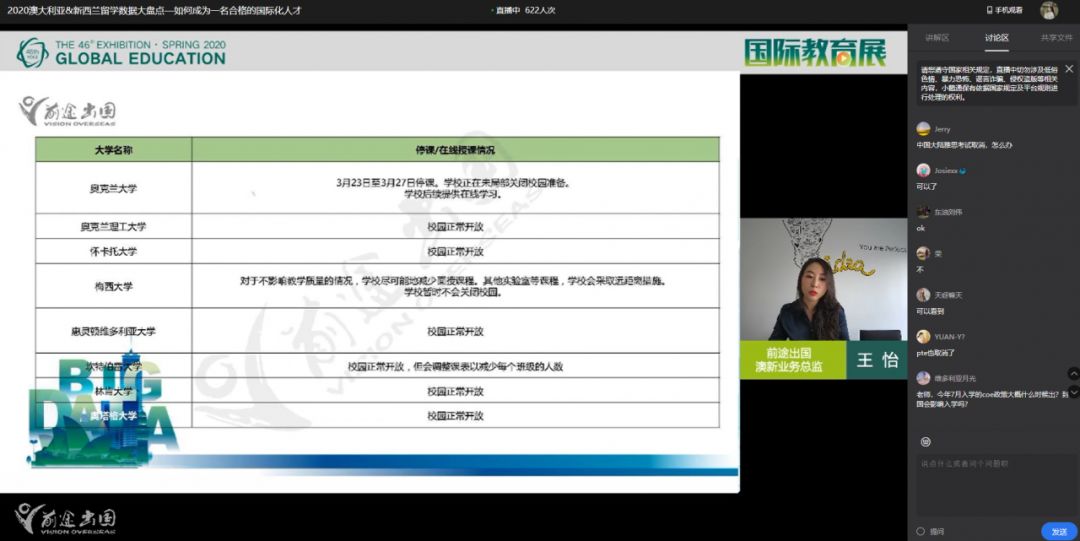Open Josiexx's avatar in the chat
The width and height of the screenshot is (1080, 541).
923,170
